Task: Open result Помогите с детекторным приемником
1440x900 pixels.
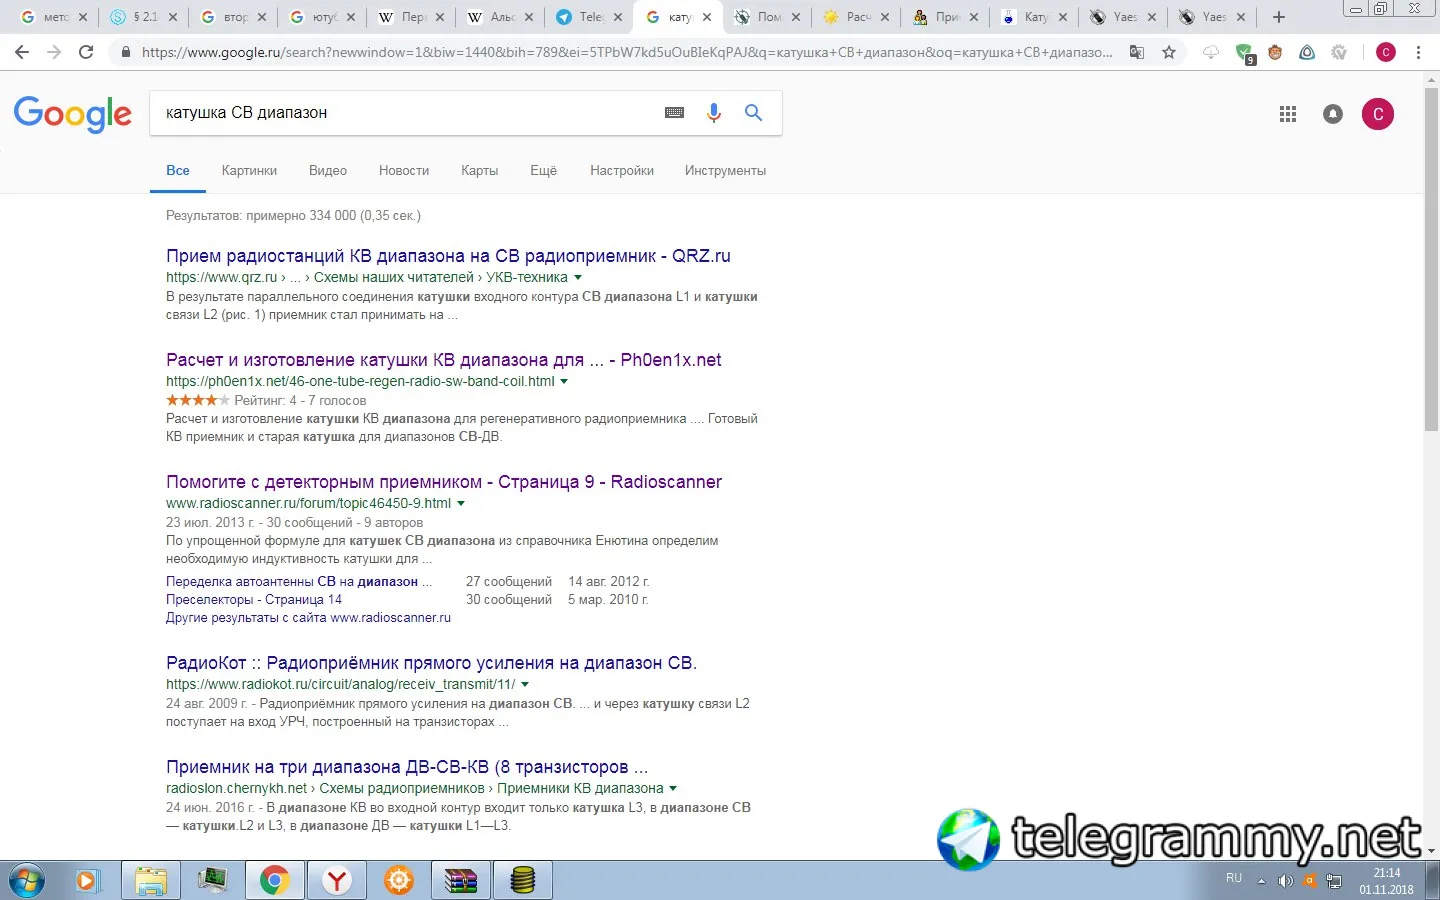Action: pyautogui.click(x=444, y=482)
